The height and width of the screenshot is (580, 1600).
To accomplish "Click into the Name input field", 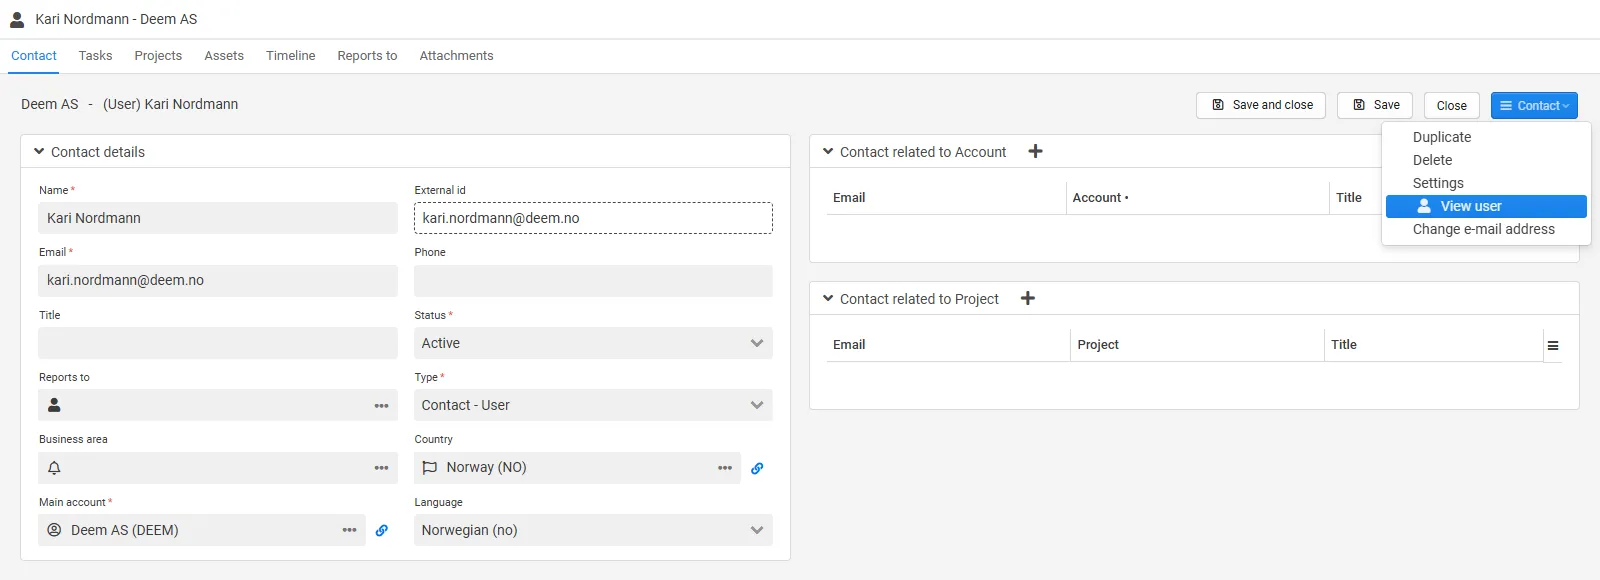I will click(218, 218).
